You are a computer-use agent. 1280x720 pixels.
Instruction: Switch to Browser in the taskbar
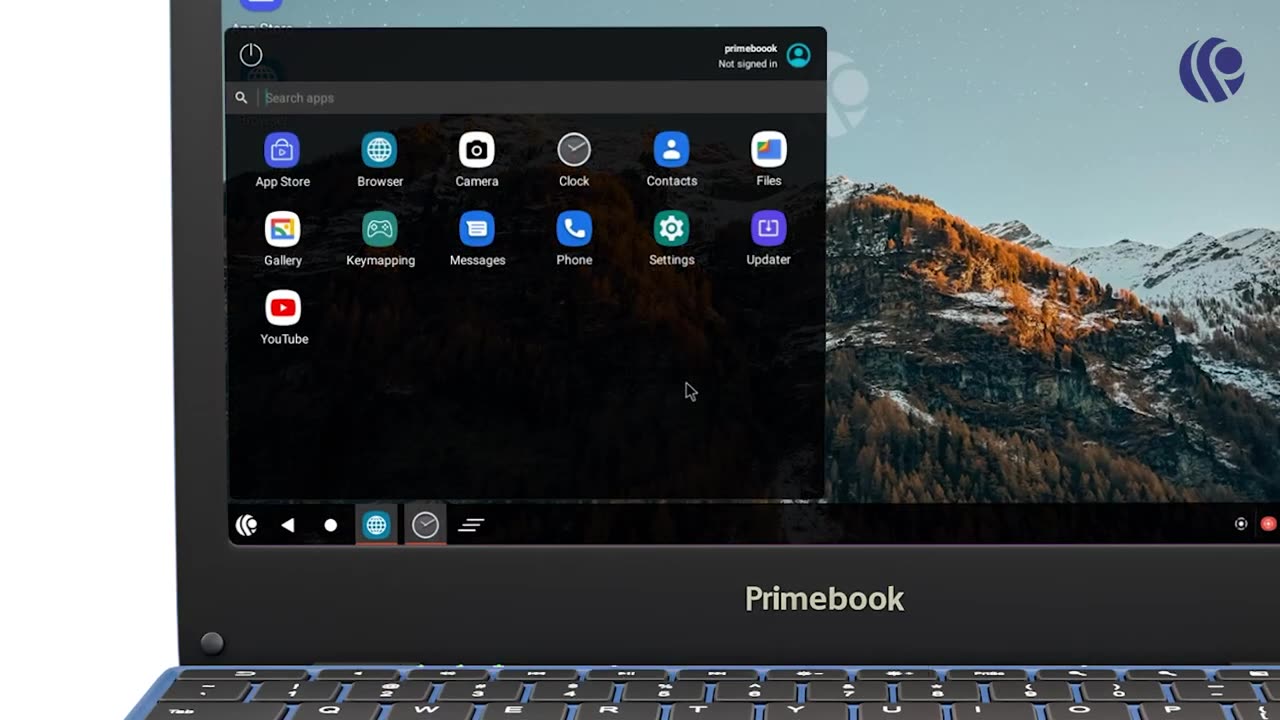(376, 525)
